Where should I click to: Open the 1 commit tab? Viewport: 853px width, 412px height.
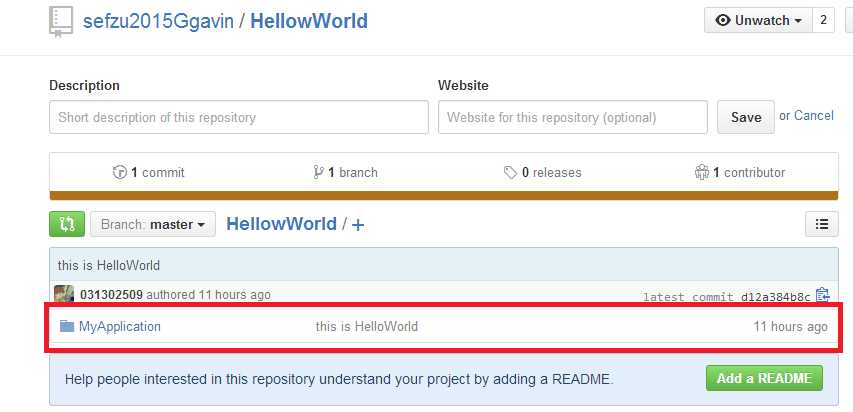tap(149, 173)
